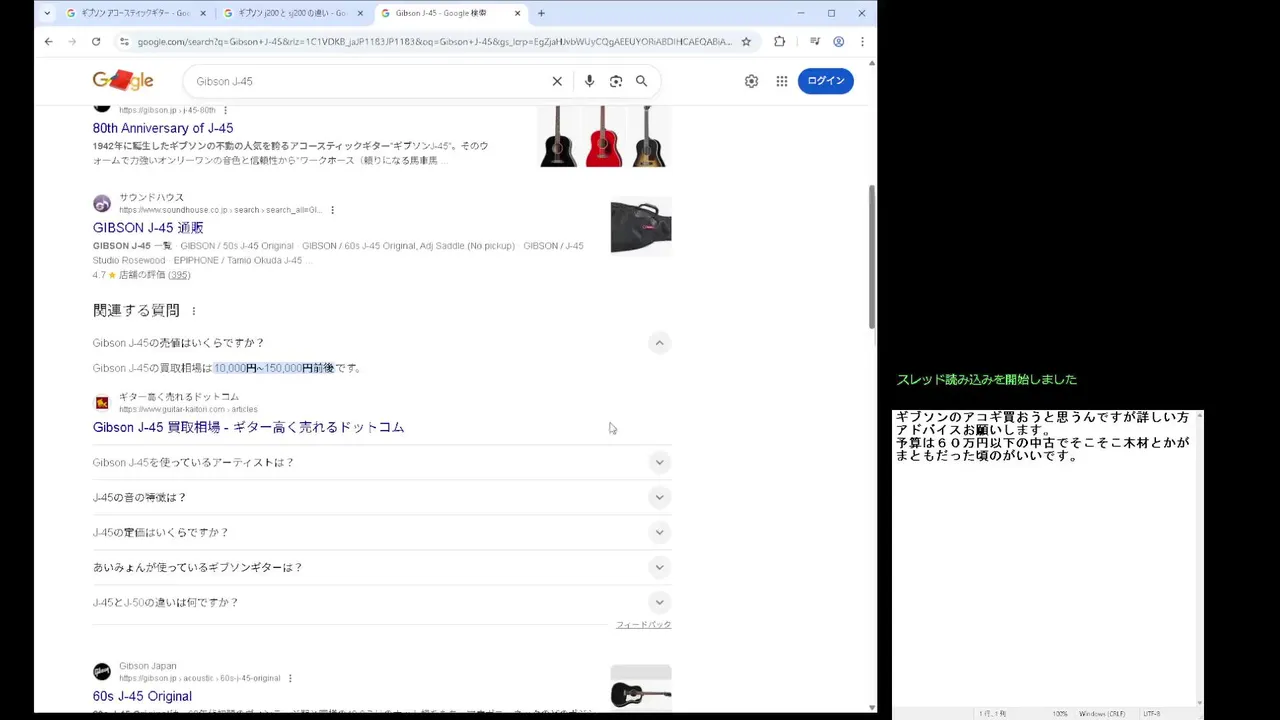Image resolution: width=1280 pixels, height=720 pixels.
Task: Reload the page with the refresh icon
Action: point(96,41)
